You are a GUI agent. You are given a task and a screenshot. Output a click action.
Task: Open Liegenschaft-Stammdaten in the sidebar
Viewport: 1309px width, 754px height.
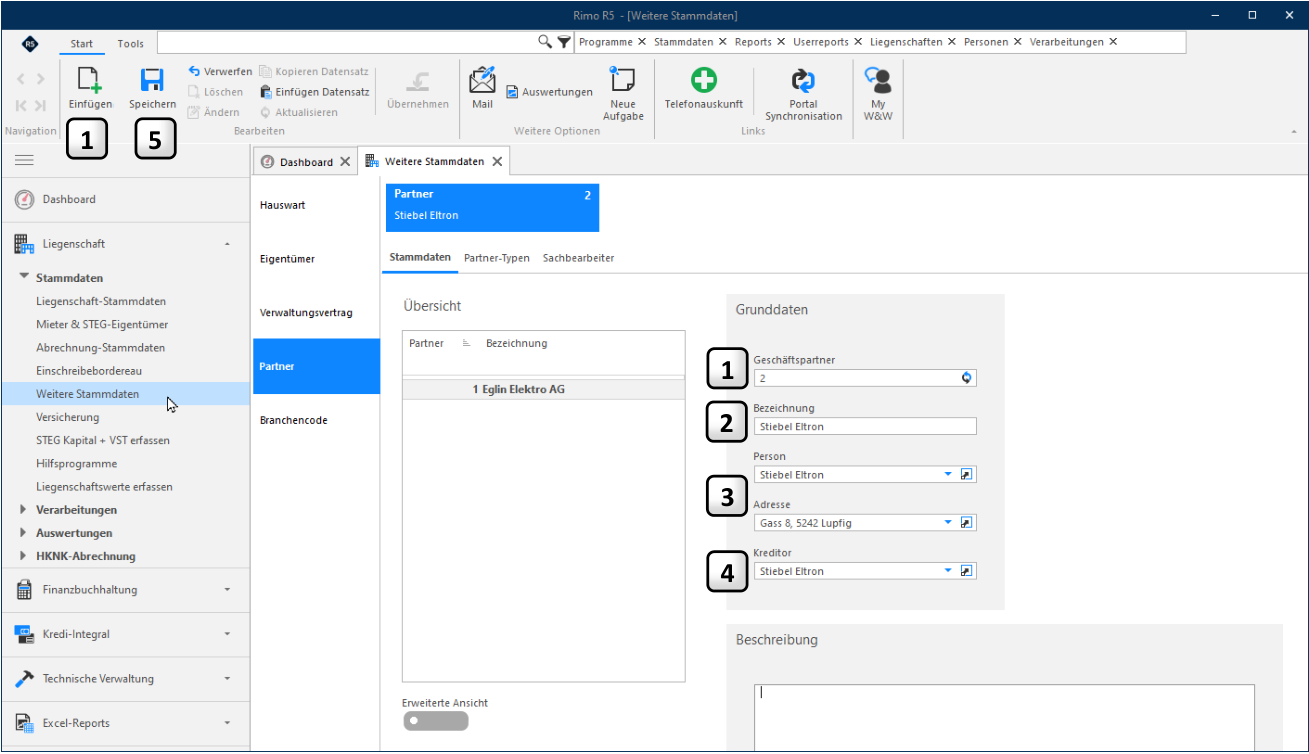(x=101, y=301)
